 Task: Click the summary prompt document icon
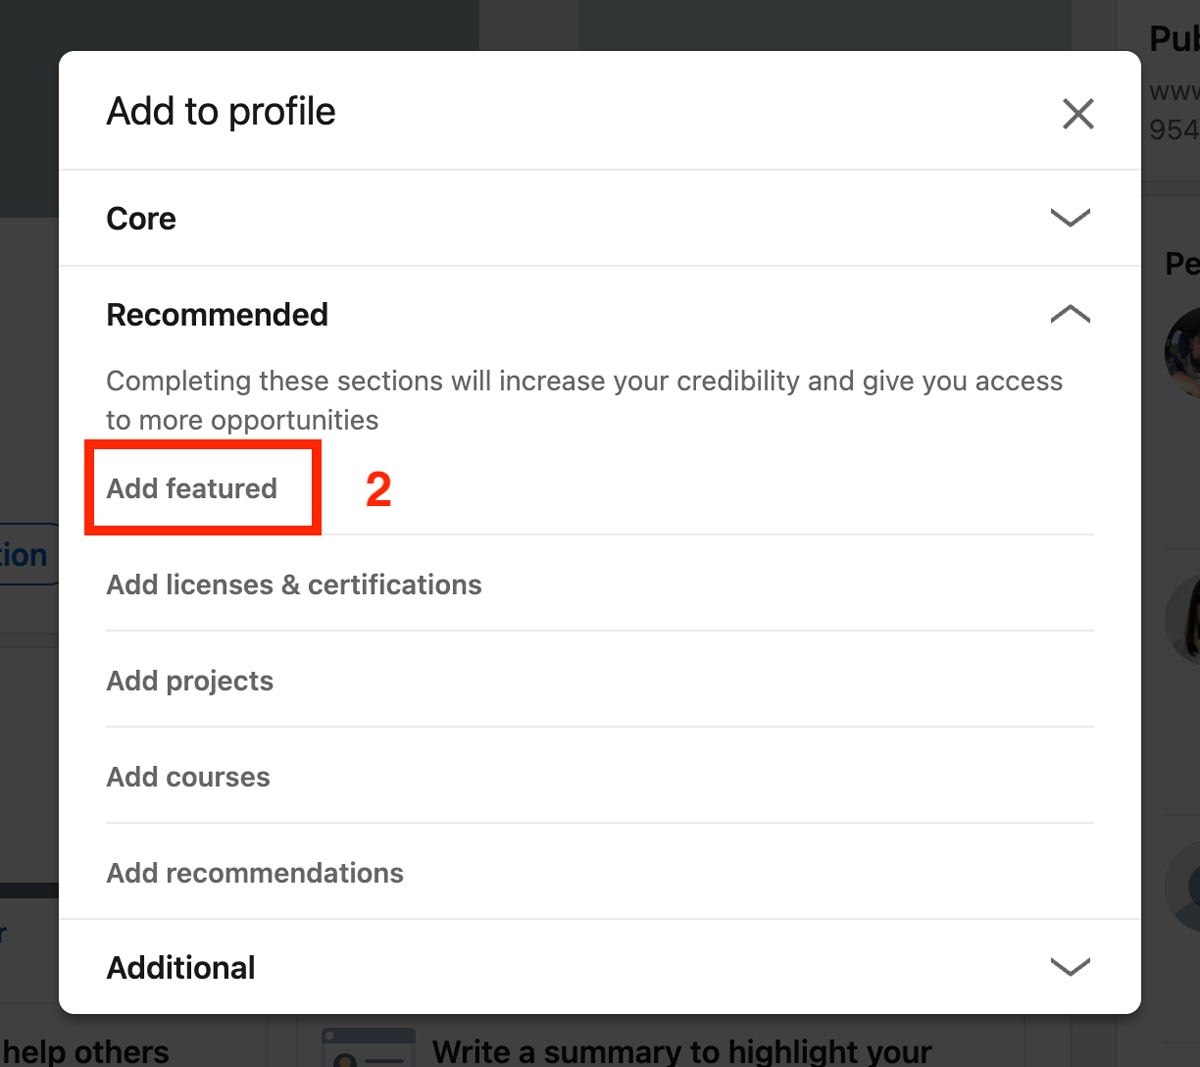pyautogui.click(x=368, y=1048)
